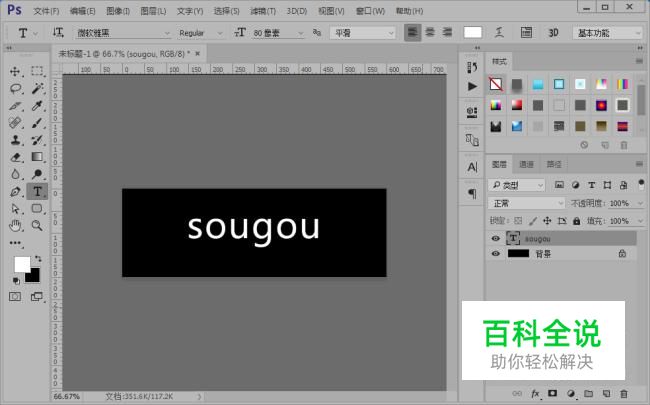650x405 pixels.
Task: Reset default foreground and background colors
Action: pos(16,281)
